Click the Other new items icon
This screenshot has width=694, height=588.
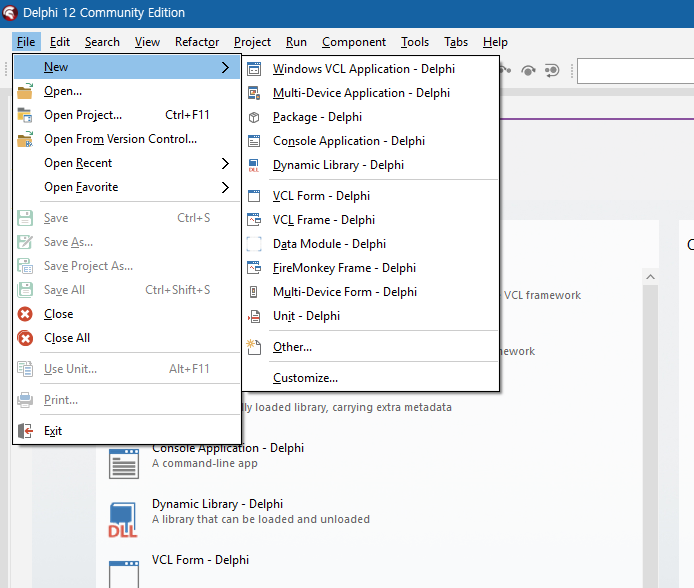click(x=254, y=347)
